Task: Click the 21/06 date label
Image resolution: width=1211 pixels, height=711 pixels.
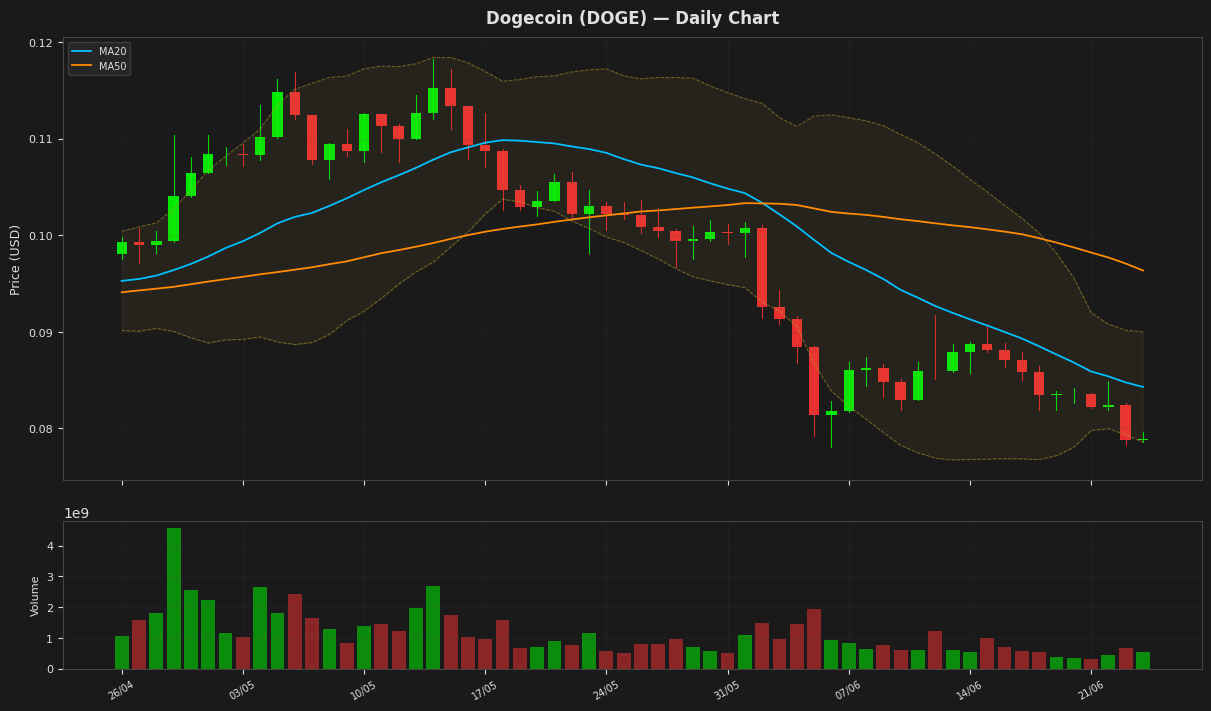Action: [x=1090, y=689]
